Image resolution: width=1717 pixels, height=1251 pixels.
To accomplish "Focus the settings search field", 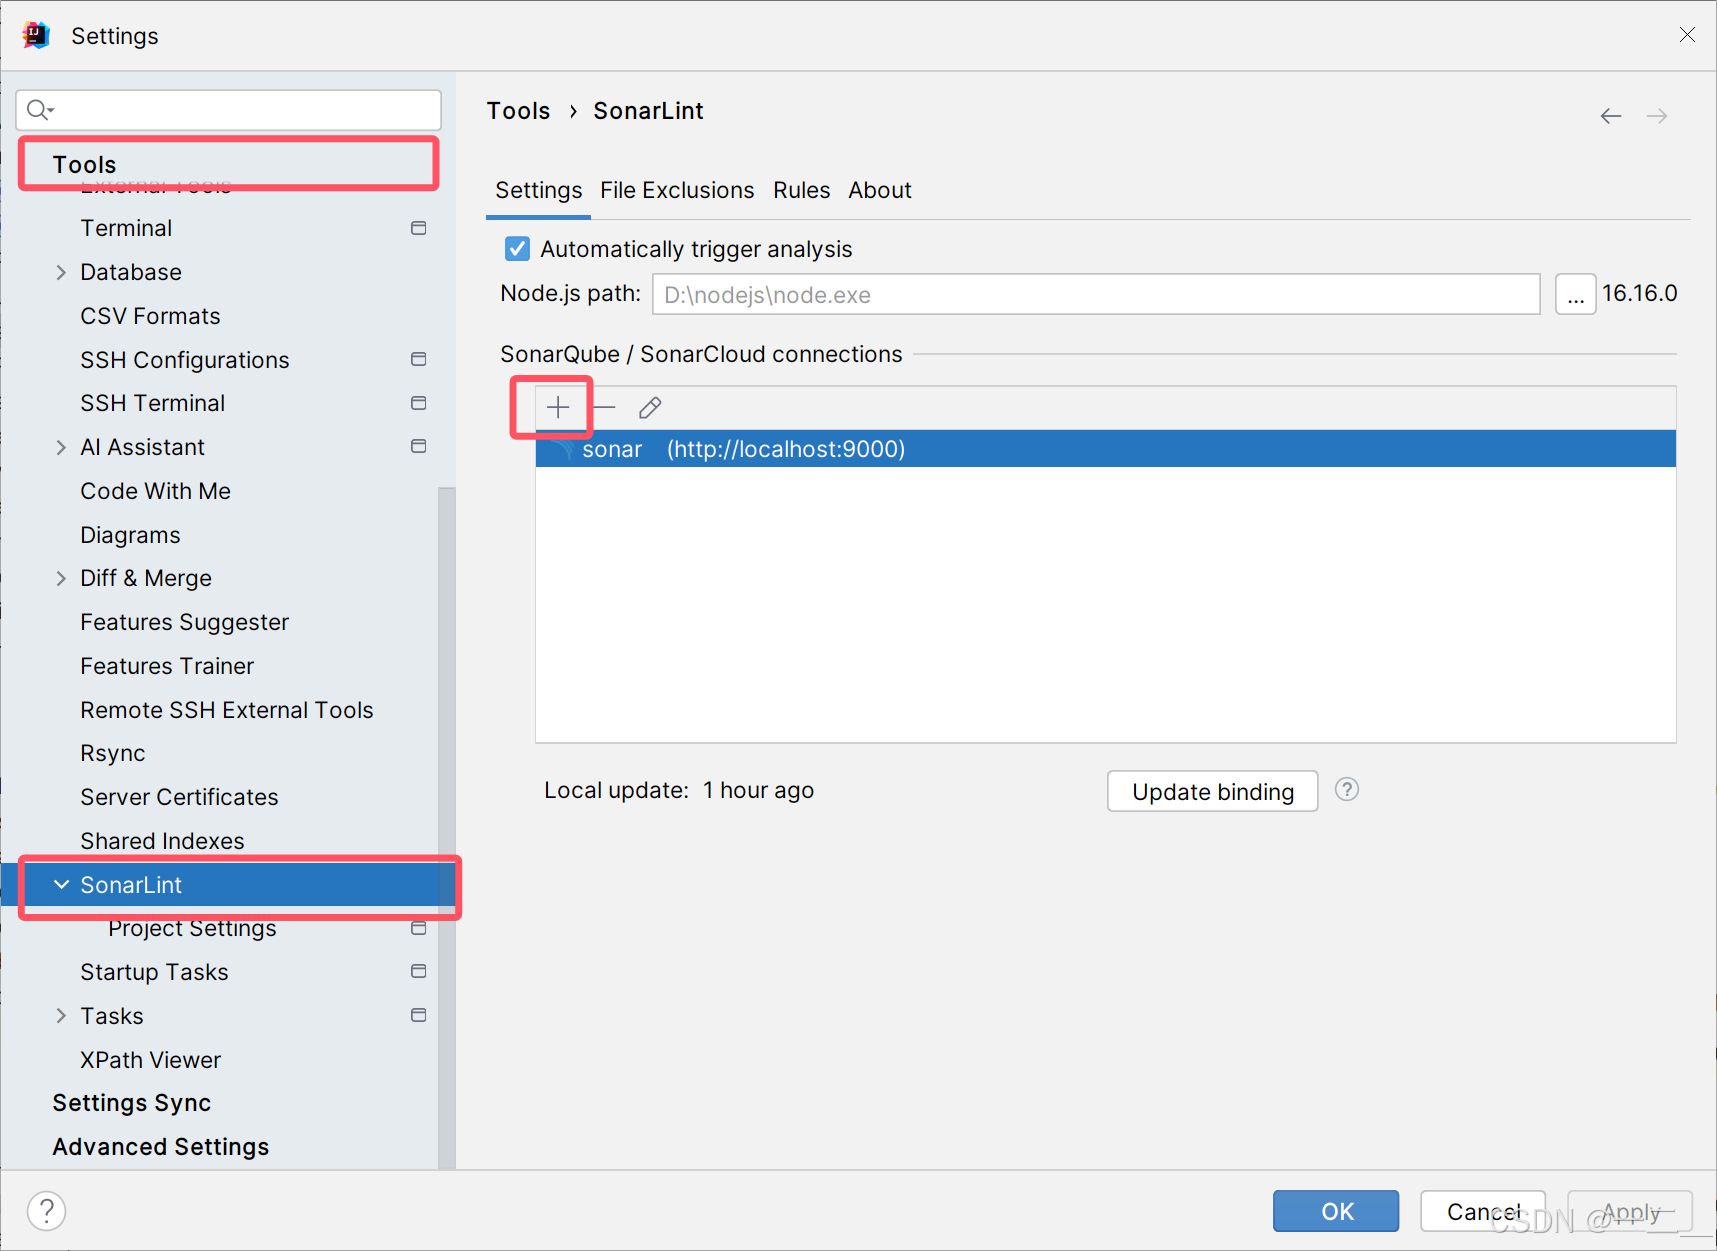I will click(228, 110).
